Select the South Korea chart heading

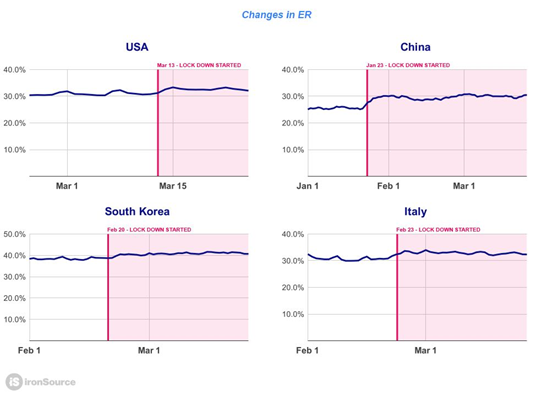(137, 211)
